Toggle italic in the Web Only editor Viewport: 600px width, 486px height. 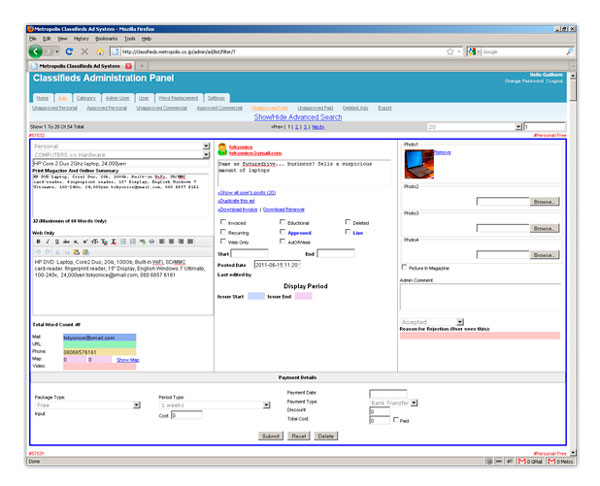(46, 241)
